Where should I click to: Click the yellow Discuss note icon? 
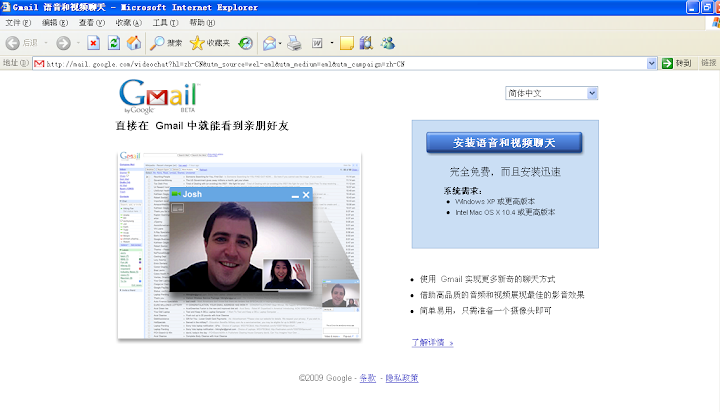click(x=347, y=43)
